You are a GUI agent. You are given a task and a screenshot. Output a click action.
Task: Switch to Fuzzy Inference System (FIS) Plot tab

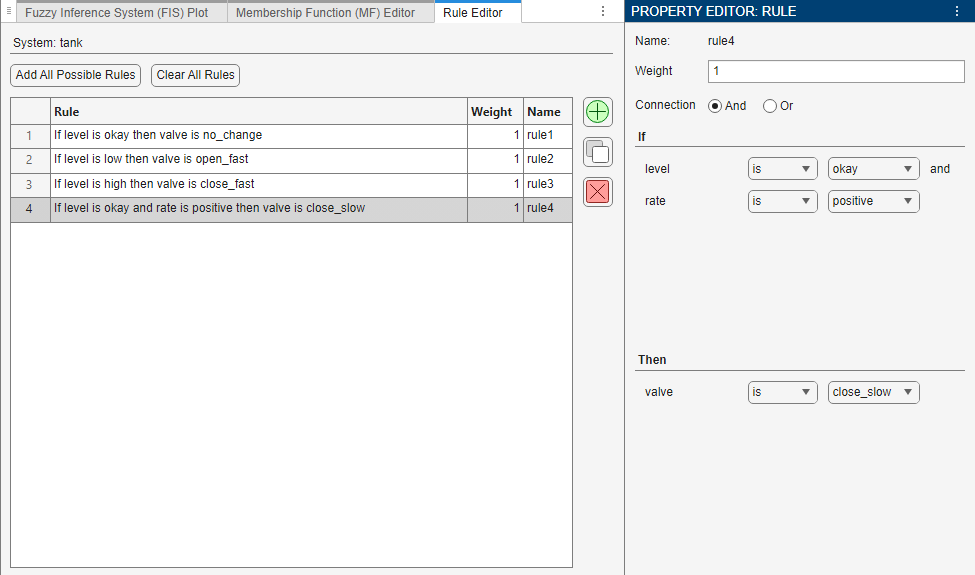point(116,12)
